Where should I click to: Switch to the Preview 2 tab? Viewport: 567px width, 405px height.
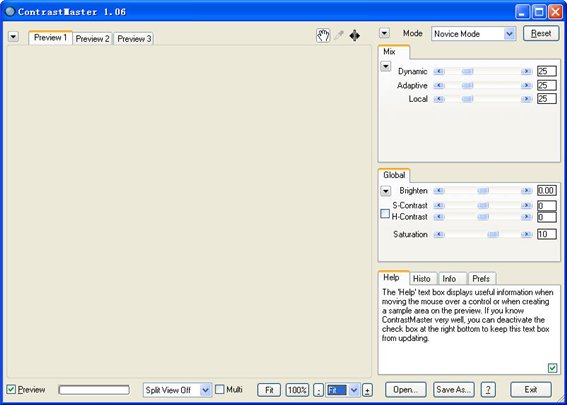(93, 39)
